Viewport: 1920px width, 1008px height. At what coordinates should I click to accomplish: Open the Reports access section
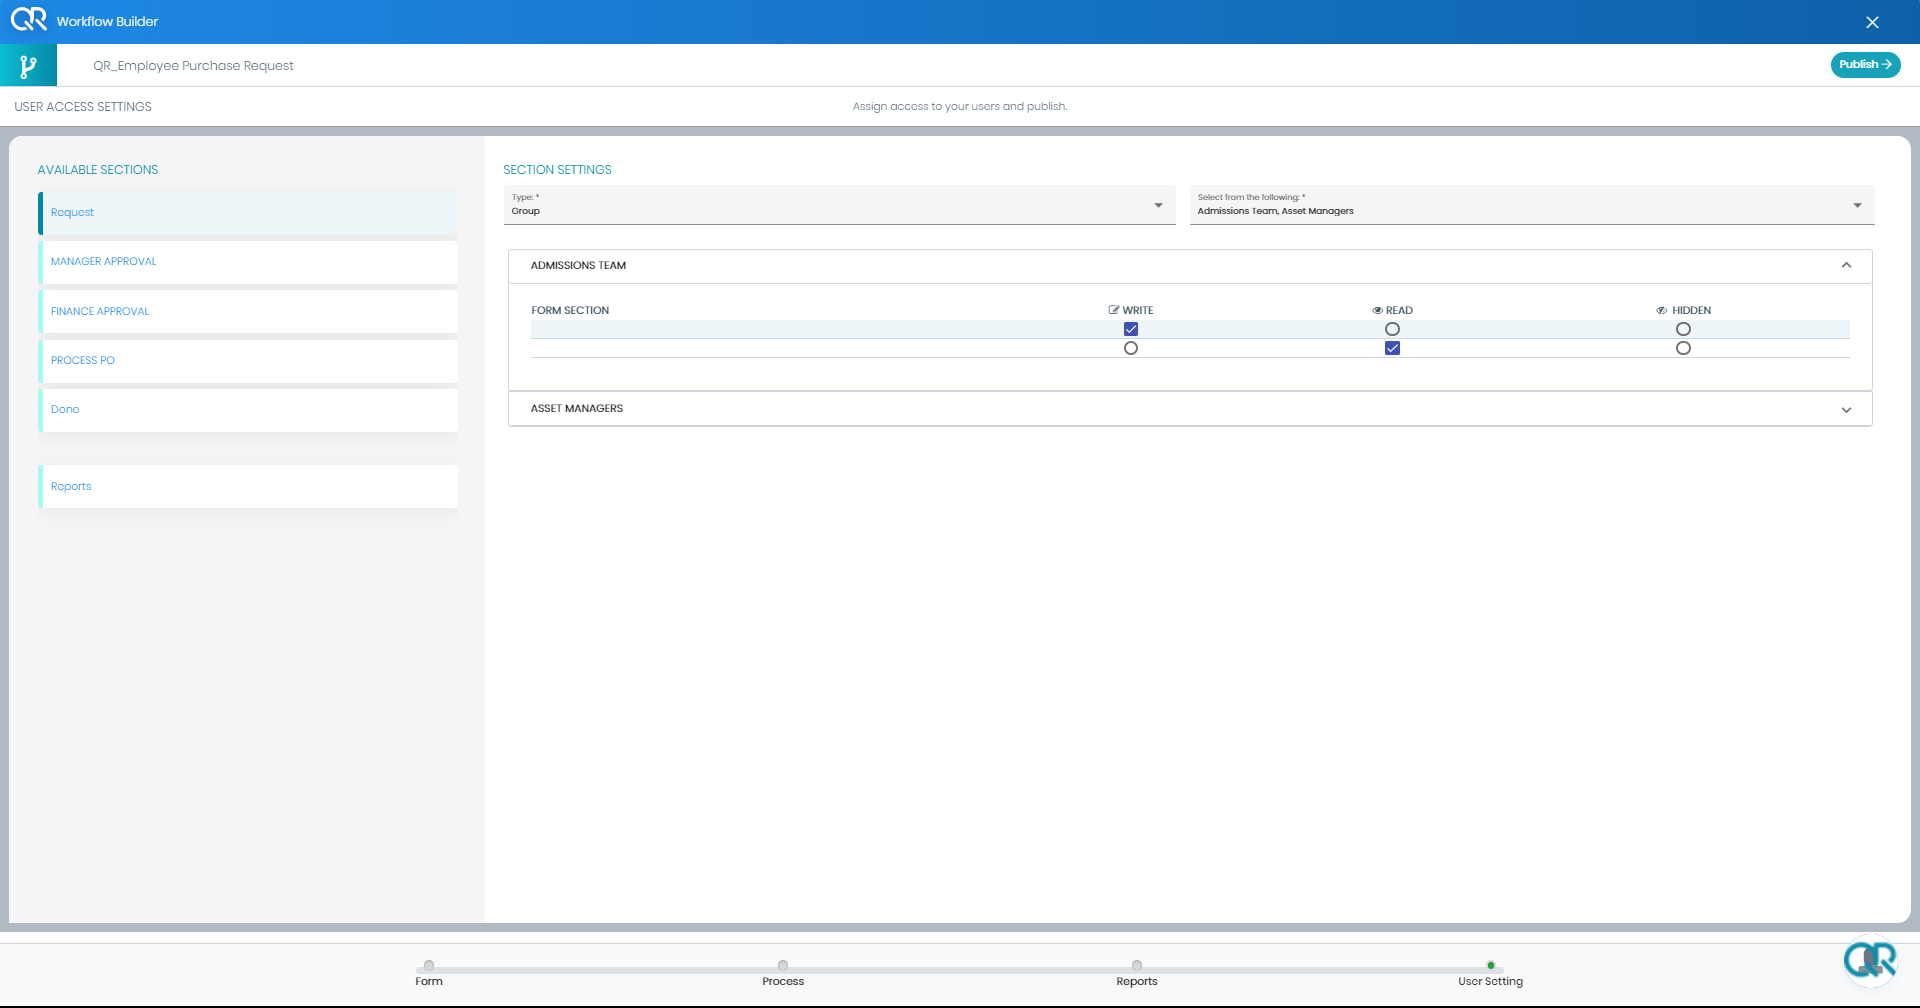tap(248, 486)
